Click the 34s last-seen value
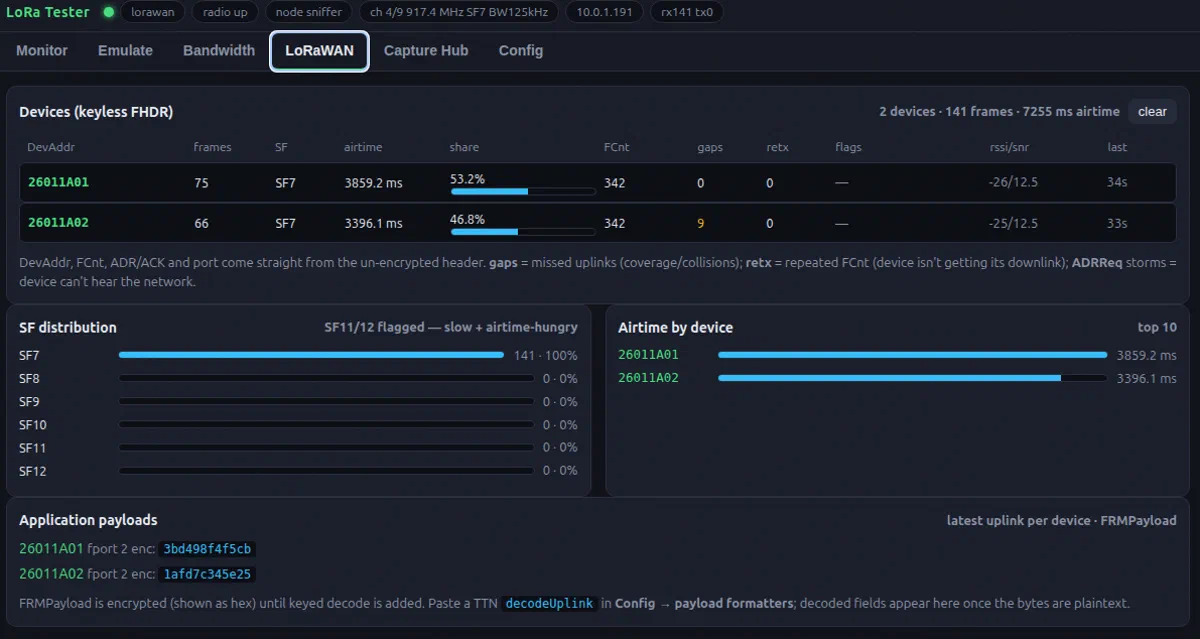Viewport: 1200px width, 639px height. 1117,183
